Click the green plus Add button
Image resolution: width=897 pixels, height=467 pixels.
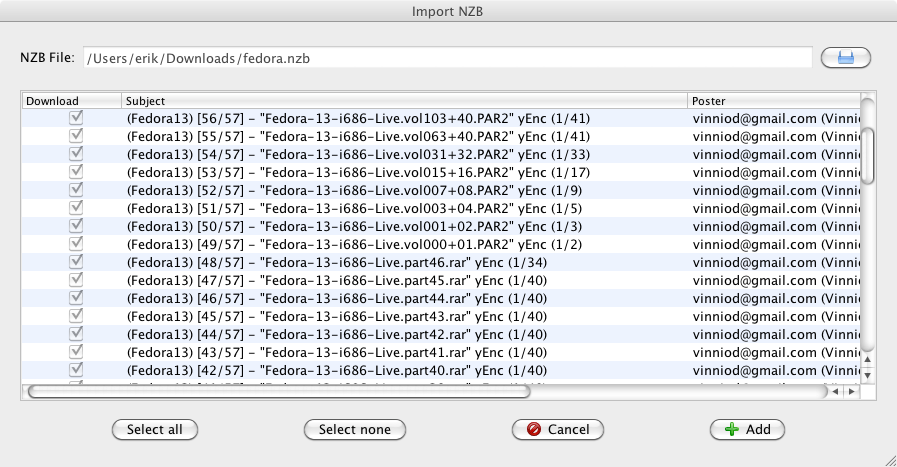pyautogui.click(x=747, y=429)
